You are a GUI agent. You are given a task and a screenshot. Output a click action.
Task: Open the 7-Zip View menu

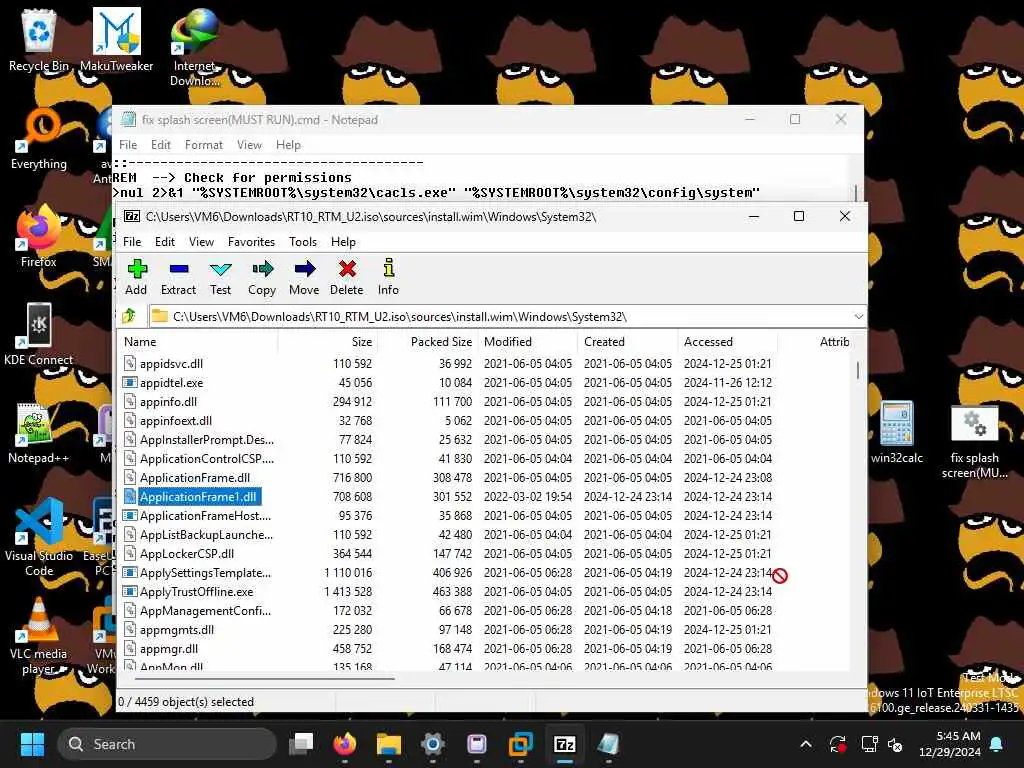pyautogui.click(x=201, y=242)
